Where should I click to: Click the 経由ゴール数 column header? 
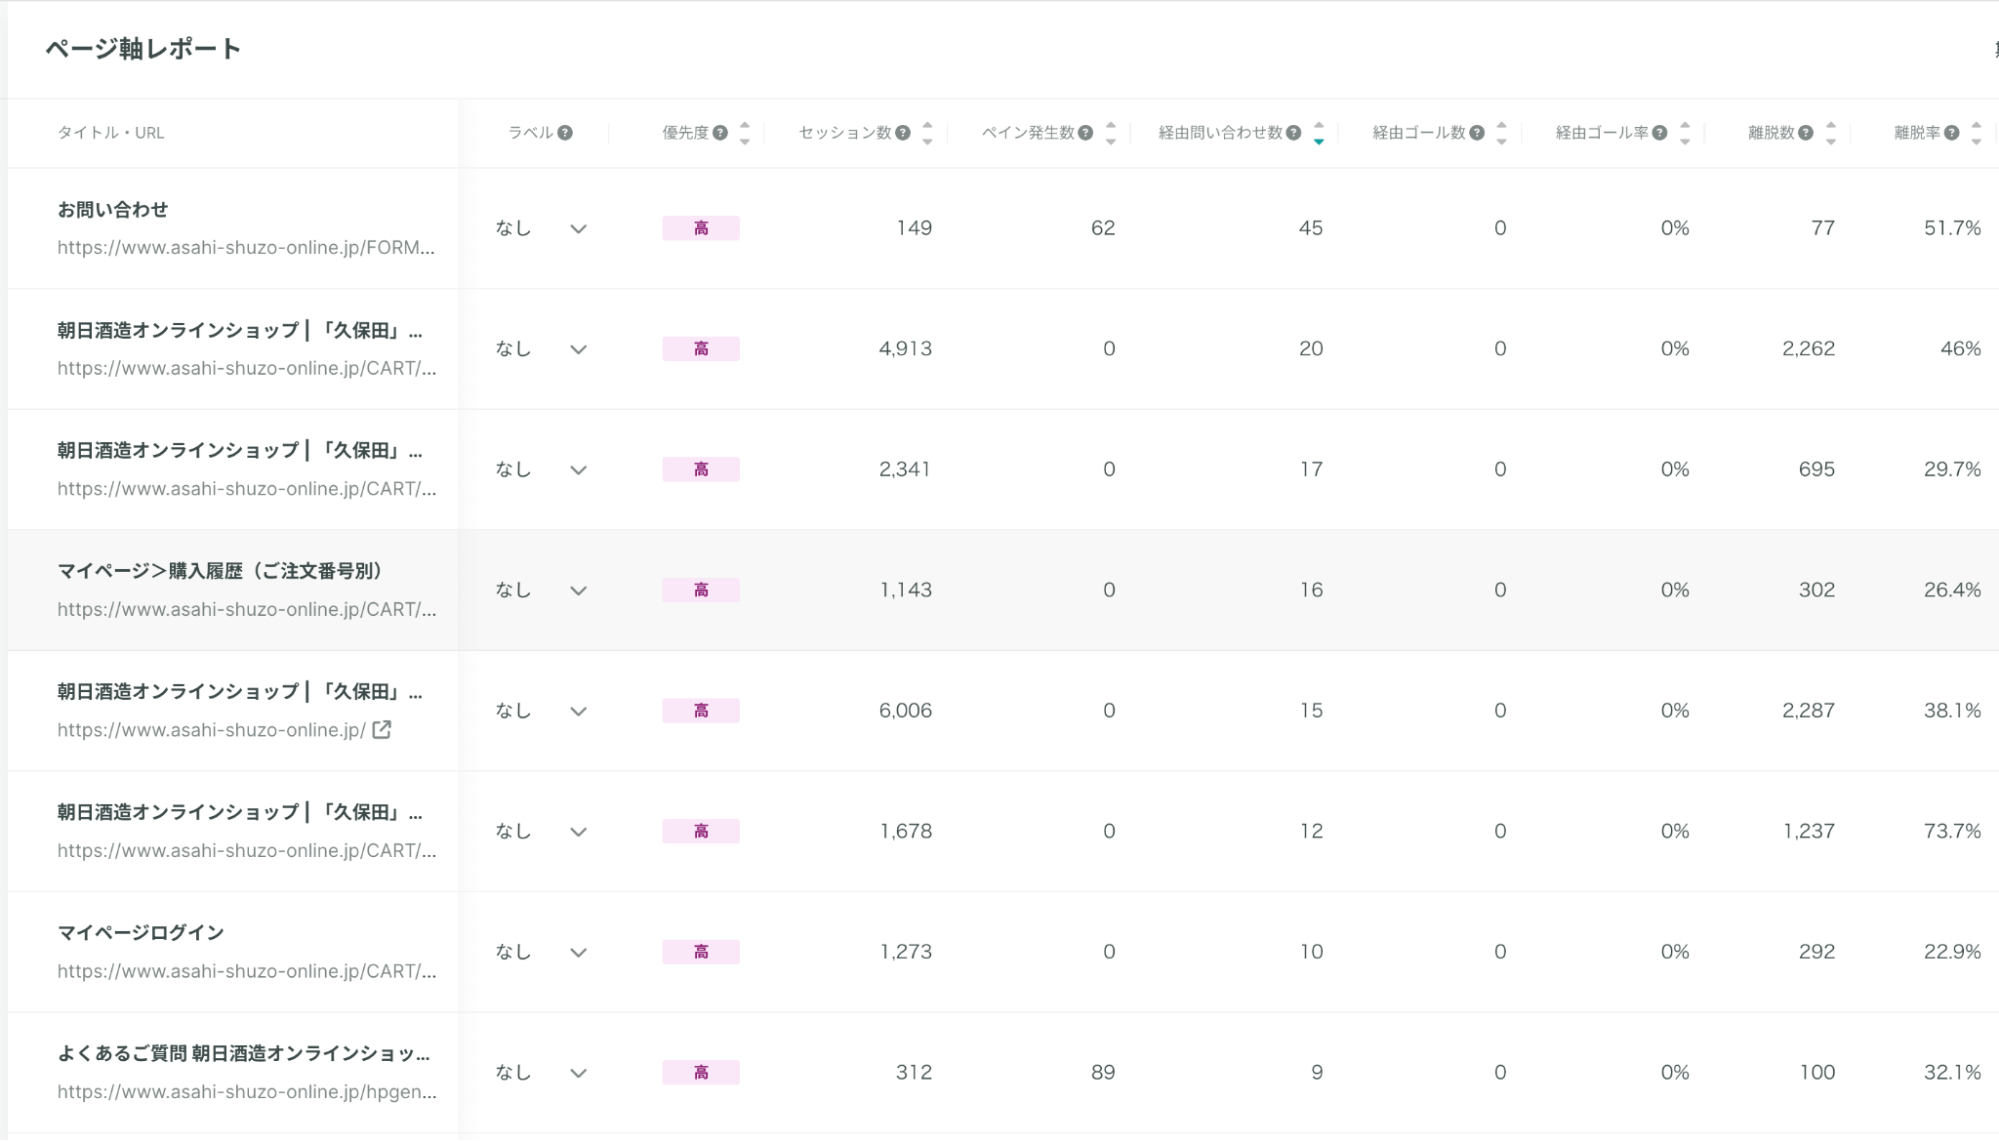(1418, 133)
